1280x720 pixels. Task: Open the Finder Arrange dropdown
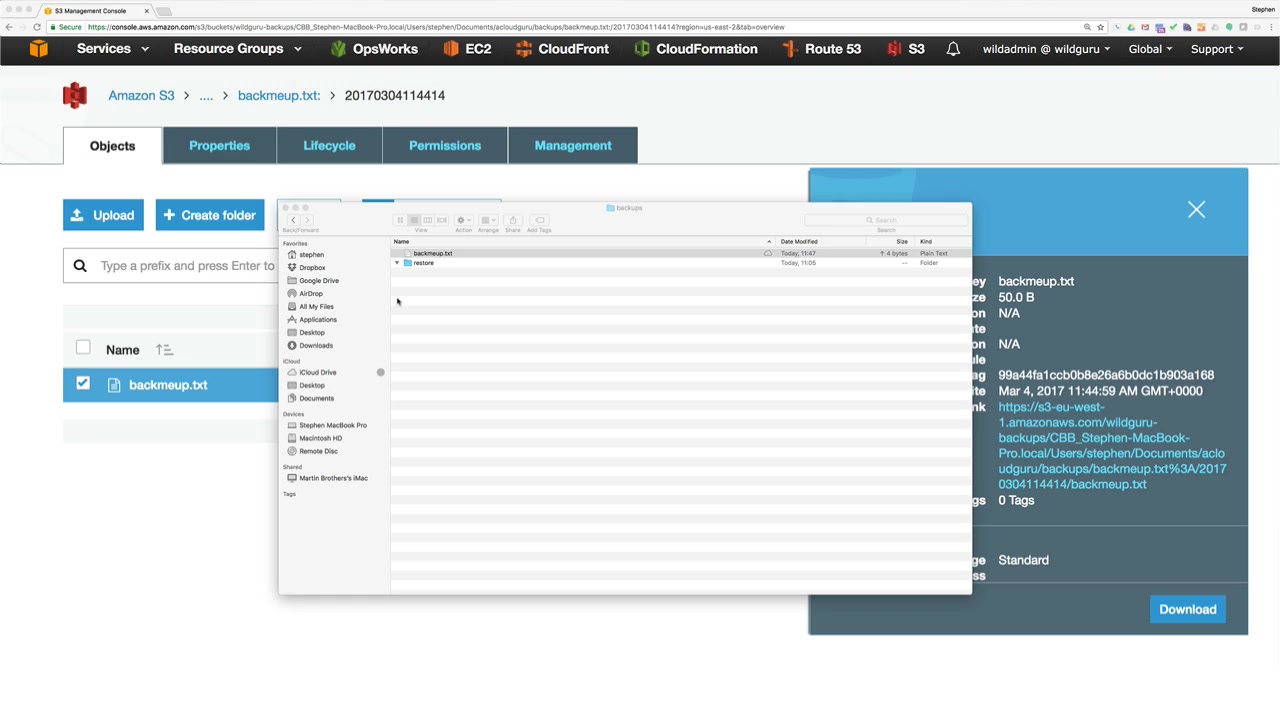click(488, 220)
